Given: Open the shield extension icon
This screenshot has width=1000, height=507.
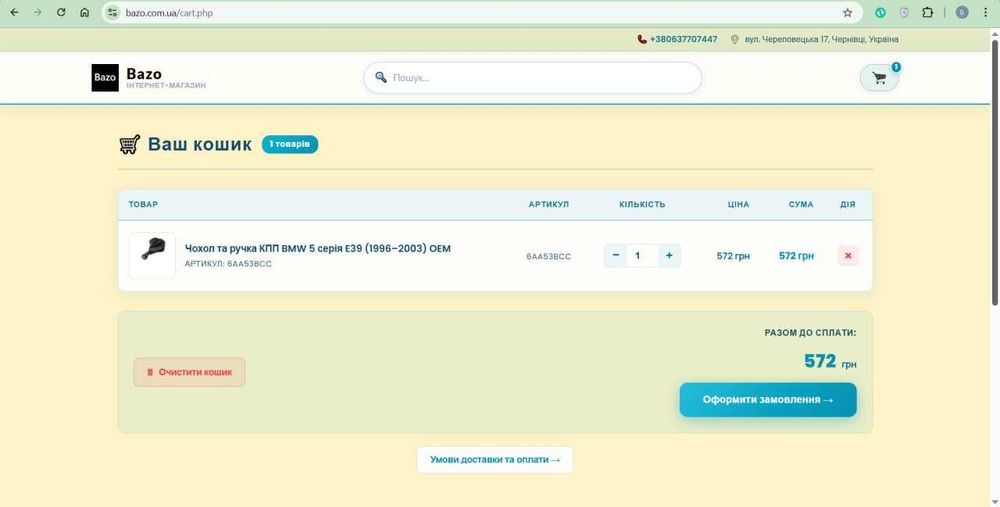Looking at the screenshot, I should point(904,12).
